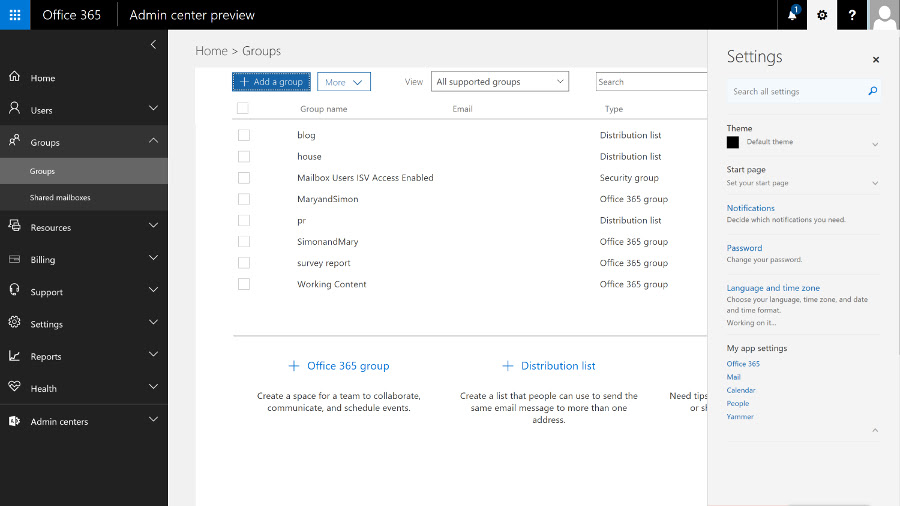
Task: Expand the Users menu chevron
Action: tap(153, 108)
